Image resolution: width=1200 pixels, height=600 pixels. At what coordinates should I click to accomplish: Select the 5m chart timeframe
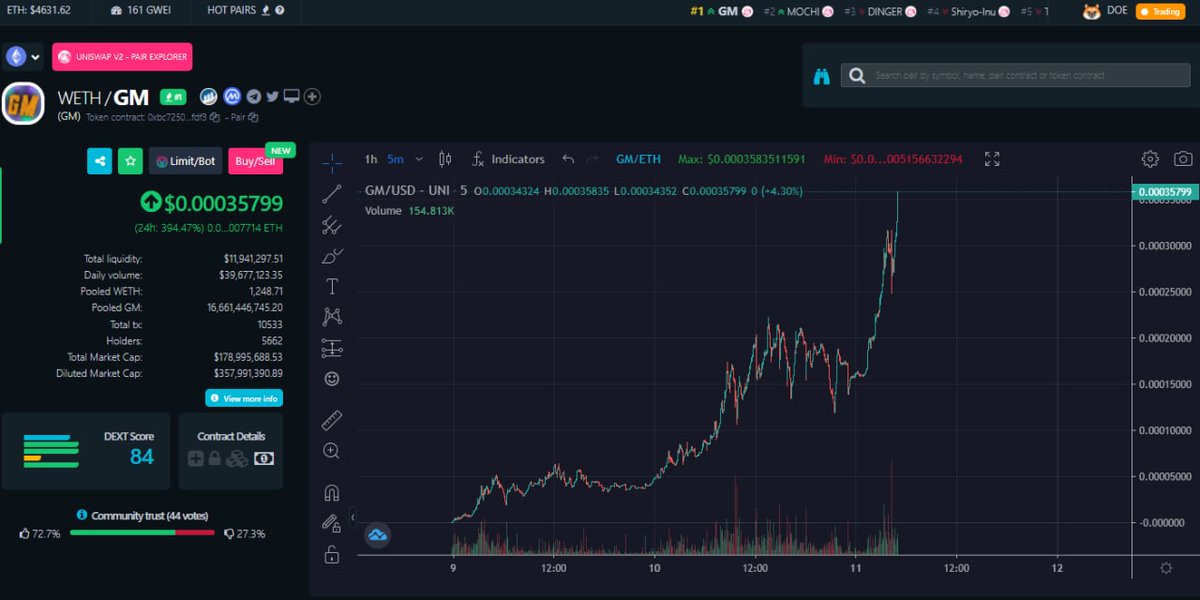coord(396,159)
